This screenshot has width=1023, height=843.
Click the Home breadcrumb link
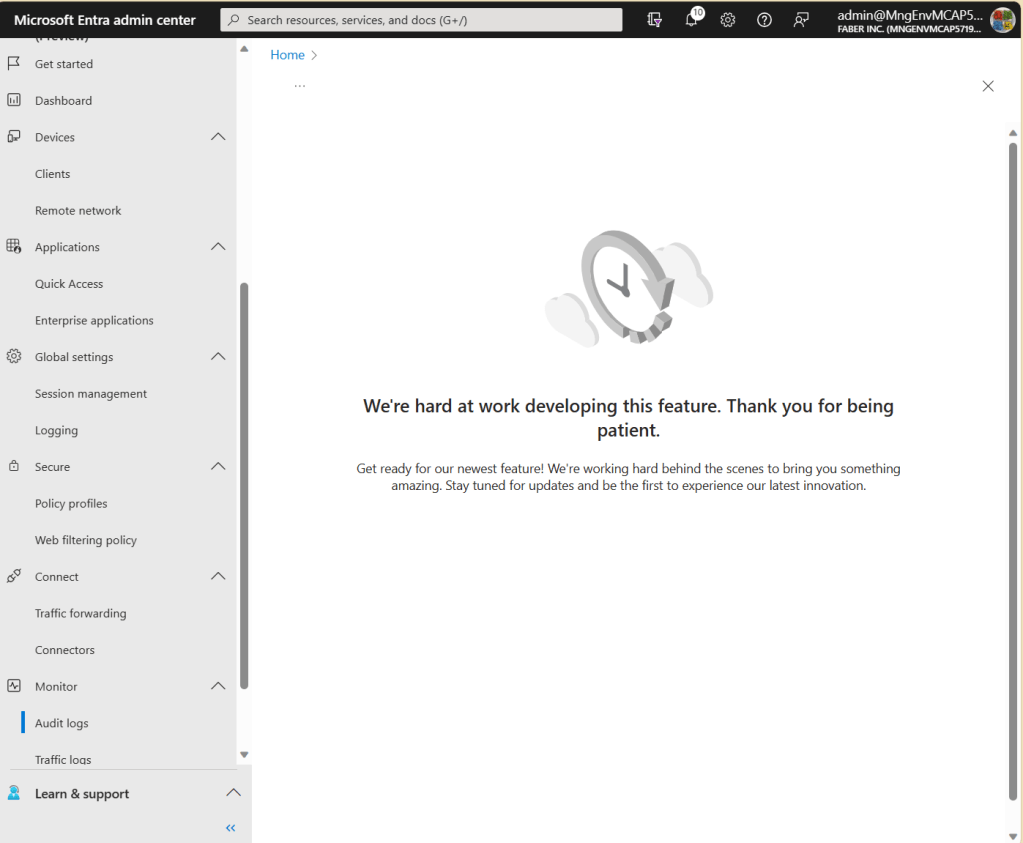click(287, 55)
